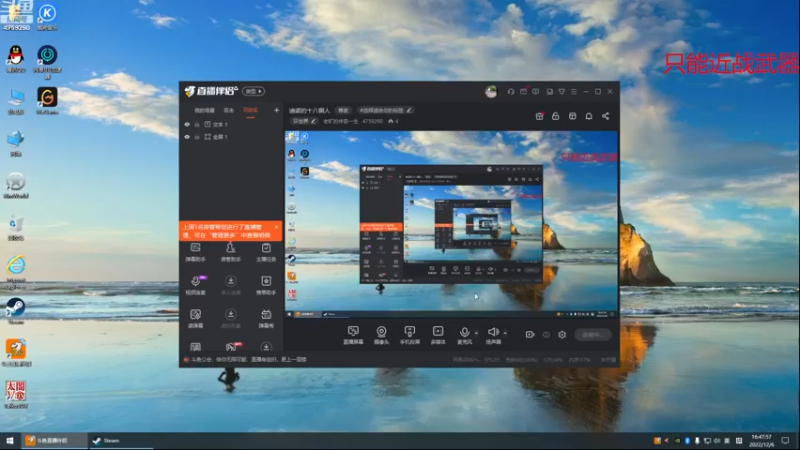
Task: Expand speaker options arrow
Action: [x=505, y=333]
